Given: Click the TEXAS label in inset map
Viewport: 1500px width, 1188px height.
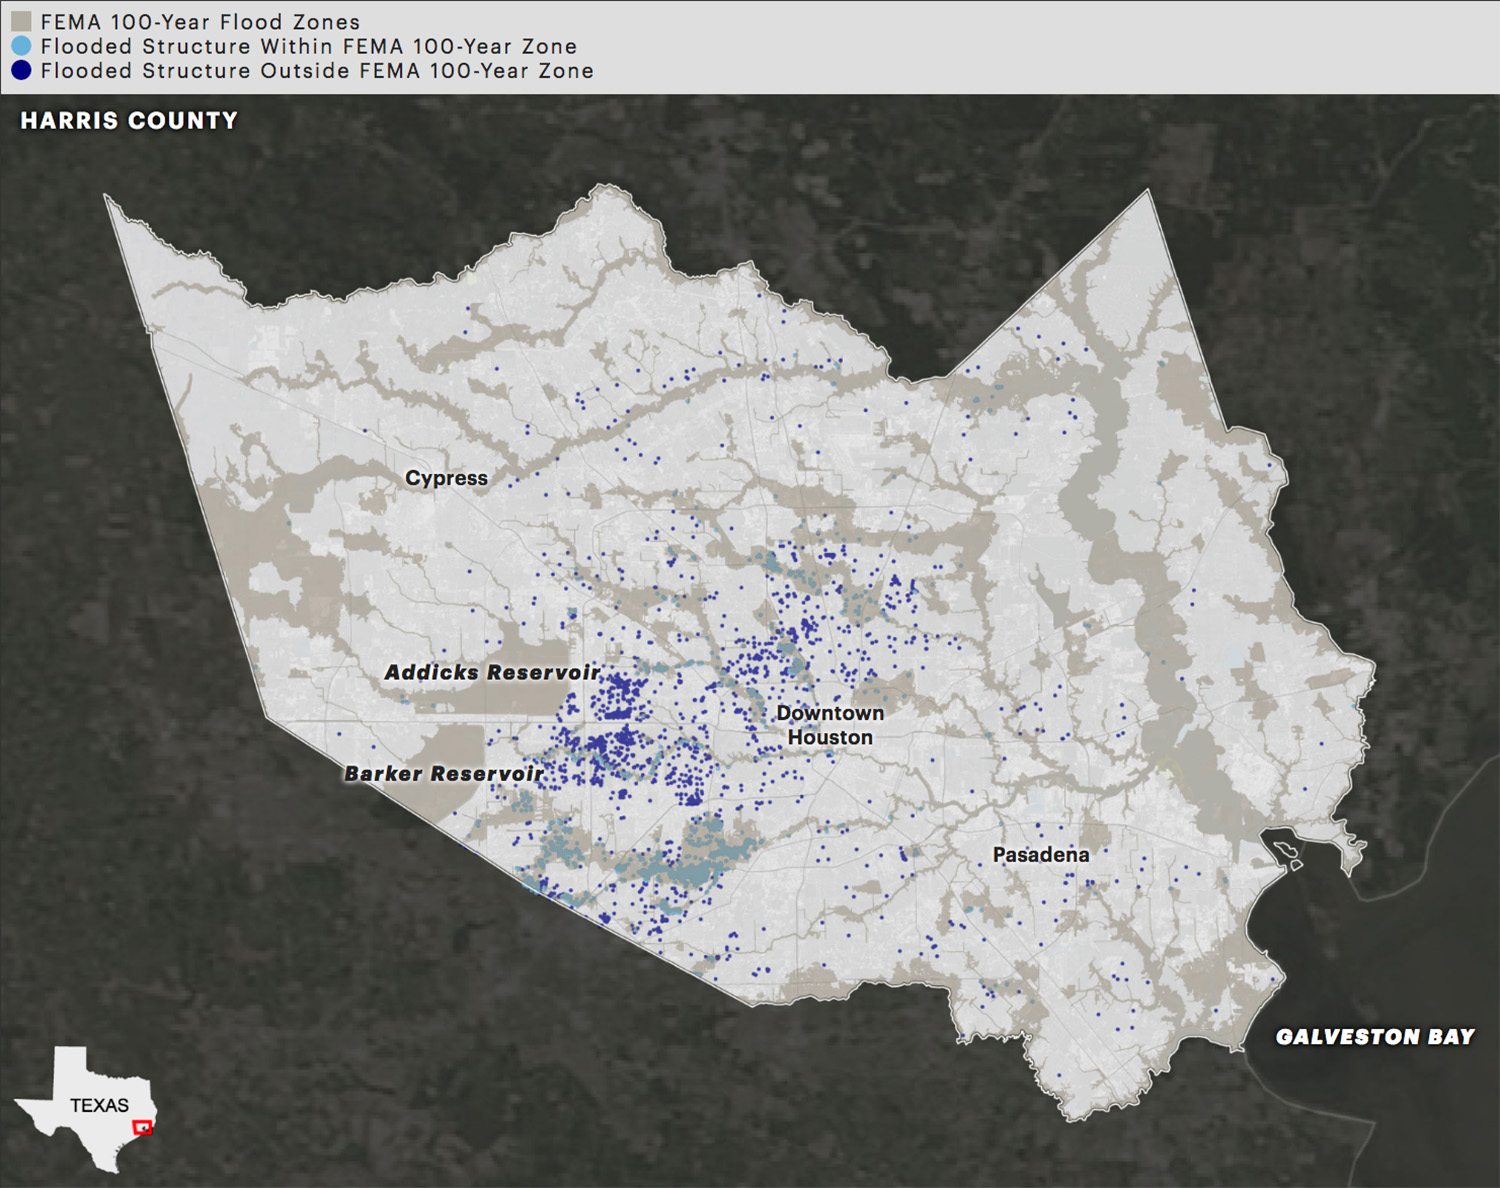Looking at the screenshot, I should pyautogui.click(x=99, y=1105).
